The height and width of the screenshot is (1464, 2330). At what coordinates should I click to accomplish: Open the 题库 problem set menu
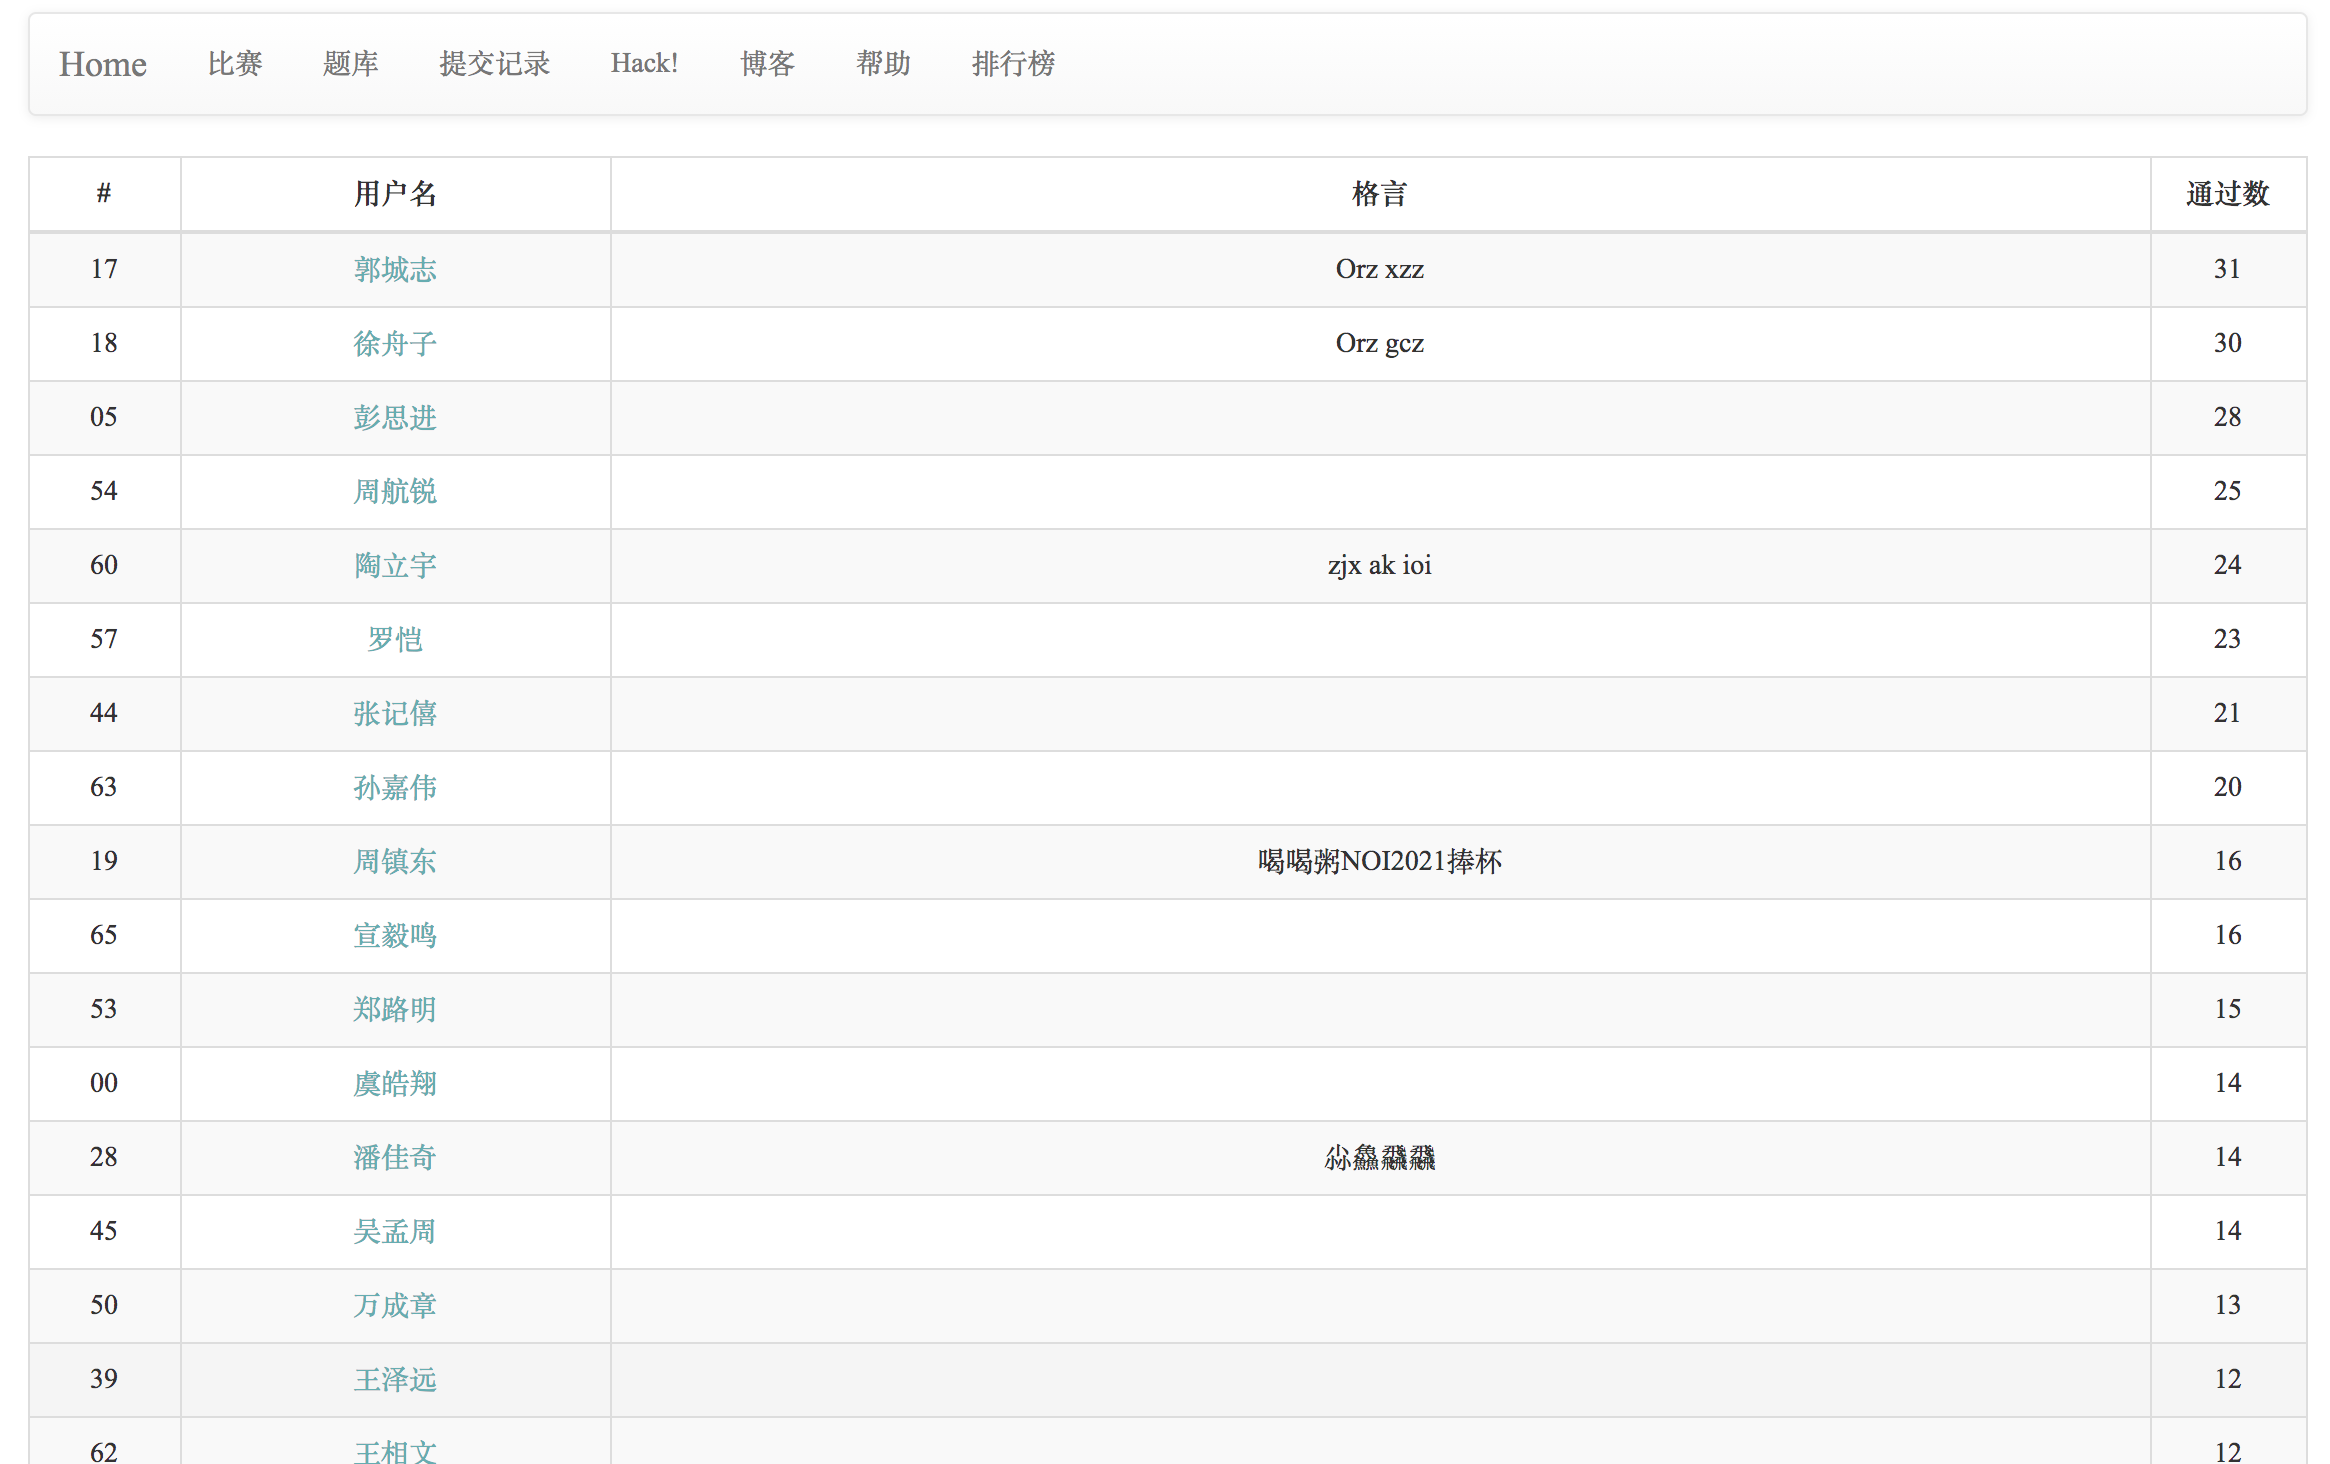[350, 64]
